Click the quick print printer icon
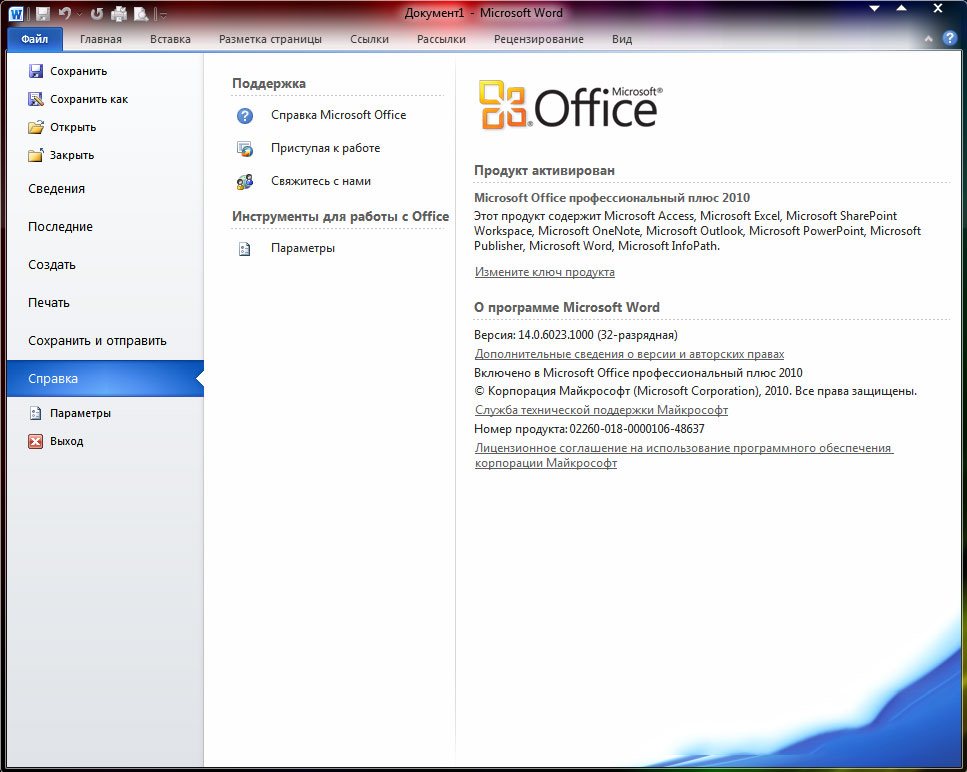 pyautogui.click(x=119, y=14)
